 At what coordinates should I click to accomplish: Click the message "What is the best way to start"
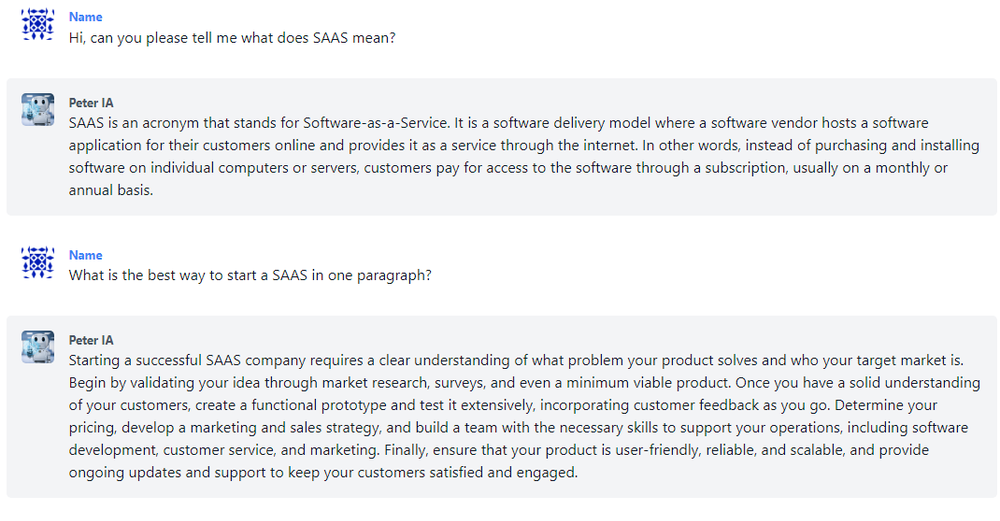click(x=250, y=275)
